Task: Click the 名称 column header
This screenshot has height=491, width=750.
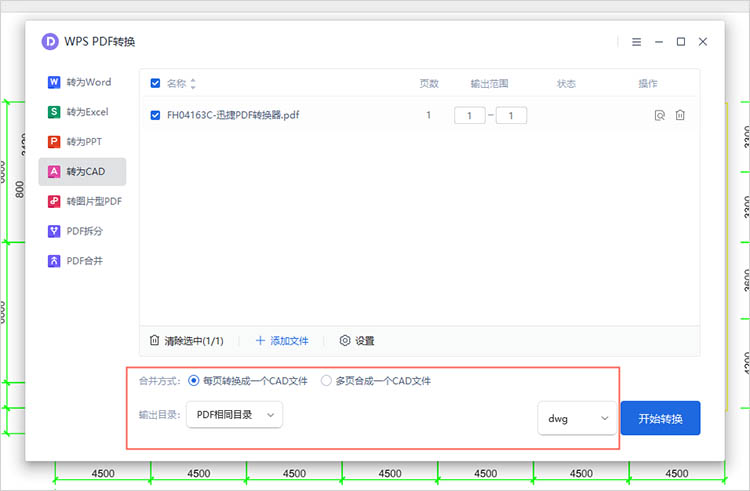Action: coord(176,84)
